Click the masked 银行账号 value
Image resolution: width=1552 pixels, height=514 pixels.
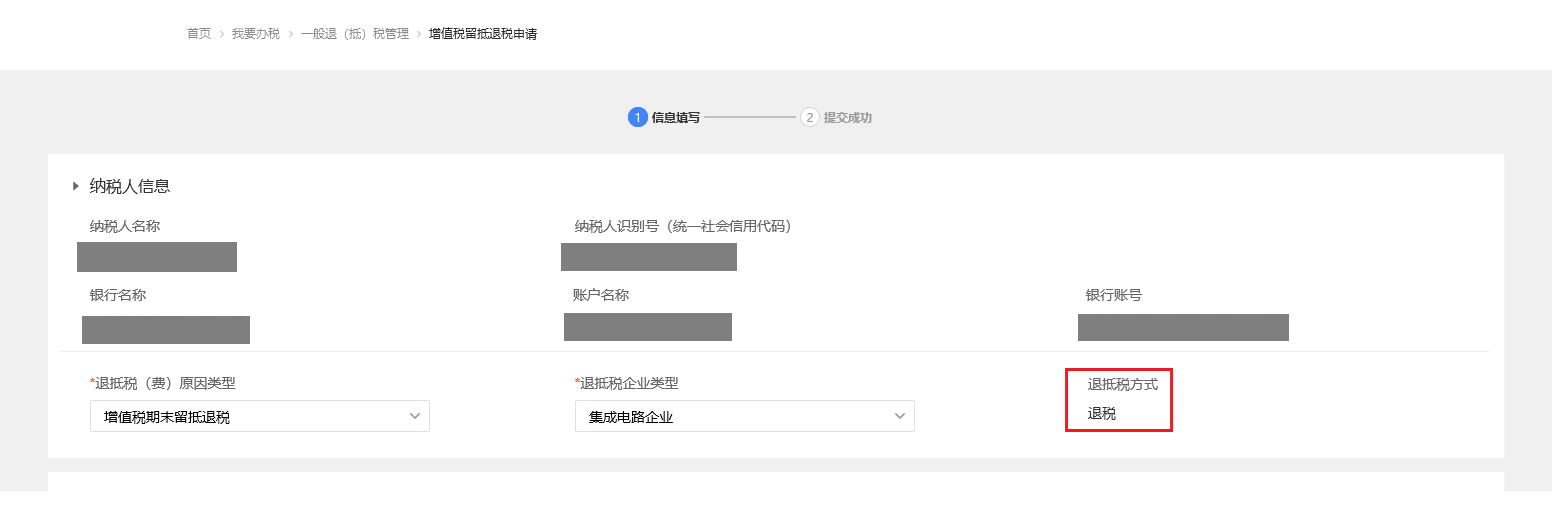[1183, 327]
